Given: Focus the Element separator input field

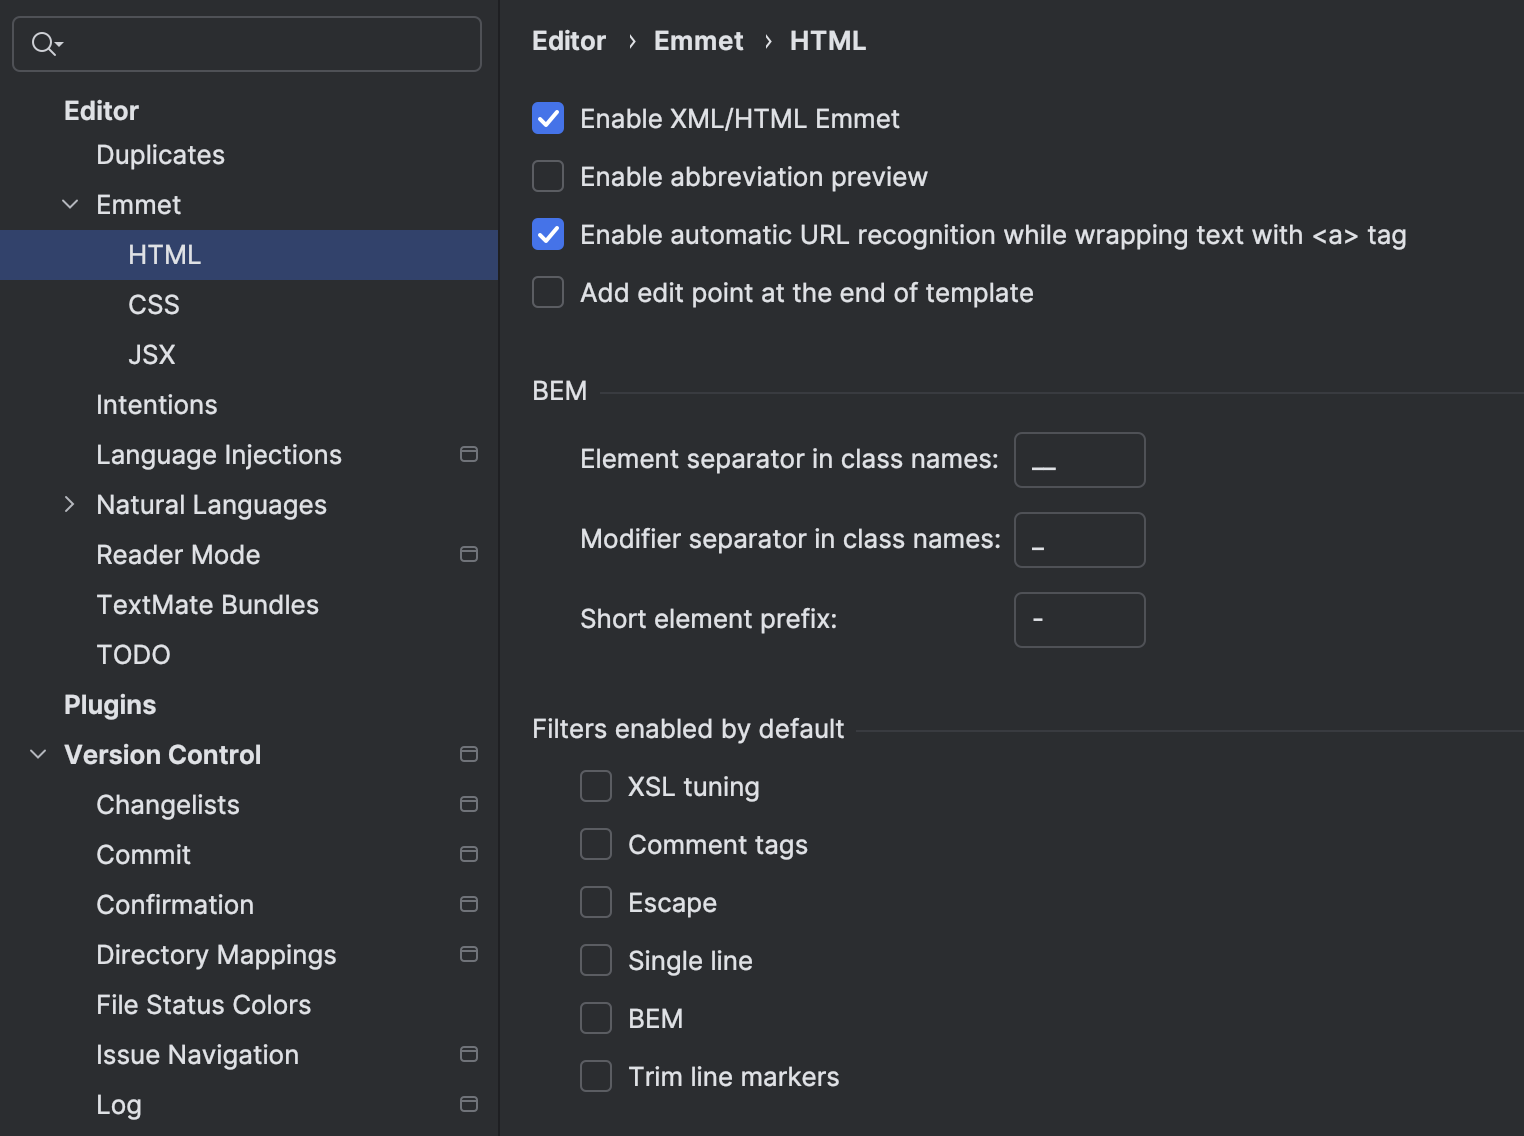Looking at the screenshot, I should pos(1079,460).
